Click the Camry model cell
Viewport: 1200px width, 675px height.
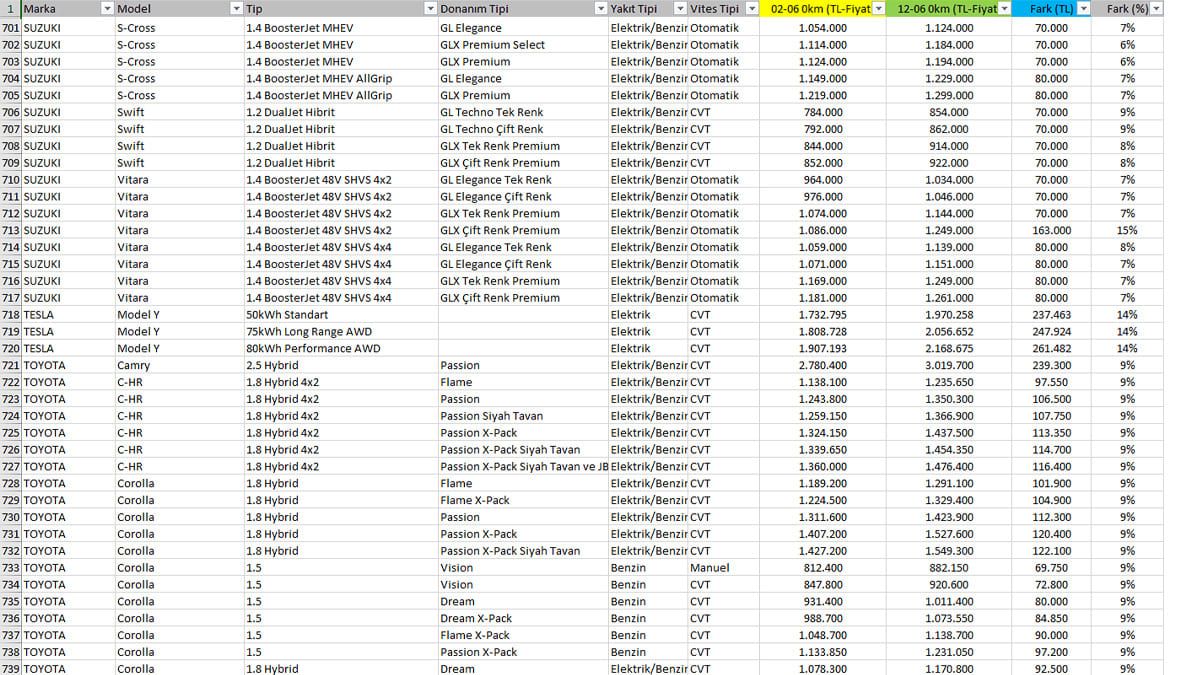coord(179,365)
